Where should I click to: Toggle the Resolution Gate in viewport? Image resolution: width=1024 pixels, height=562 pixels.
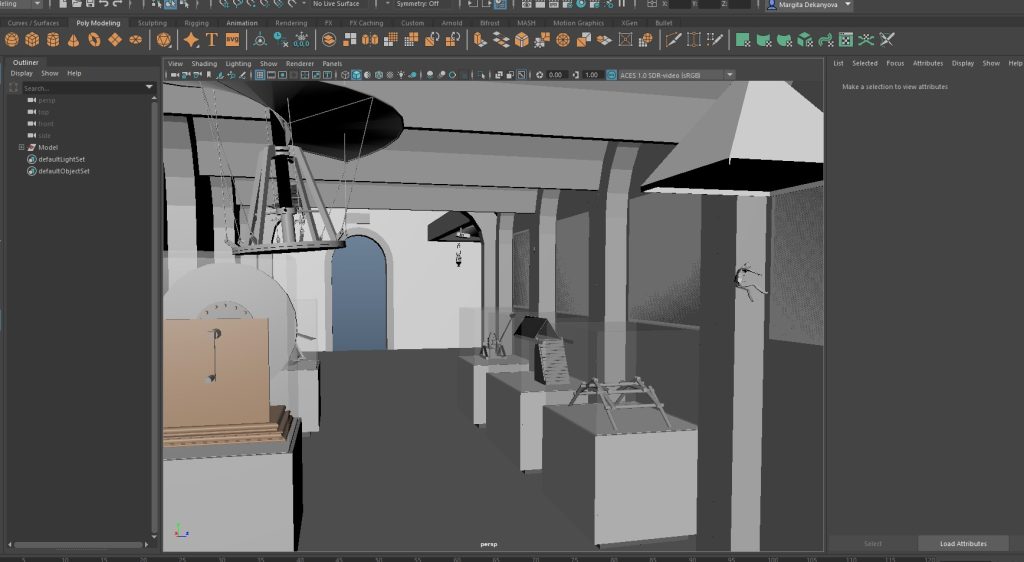(282, 75)
